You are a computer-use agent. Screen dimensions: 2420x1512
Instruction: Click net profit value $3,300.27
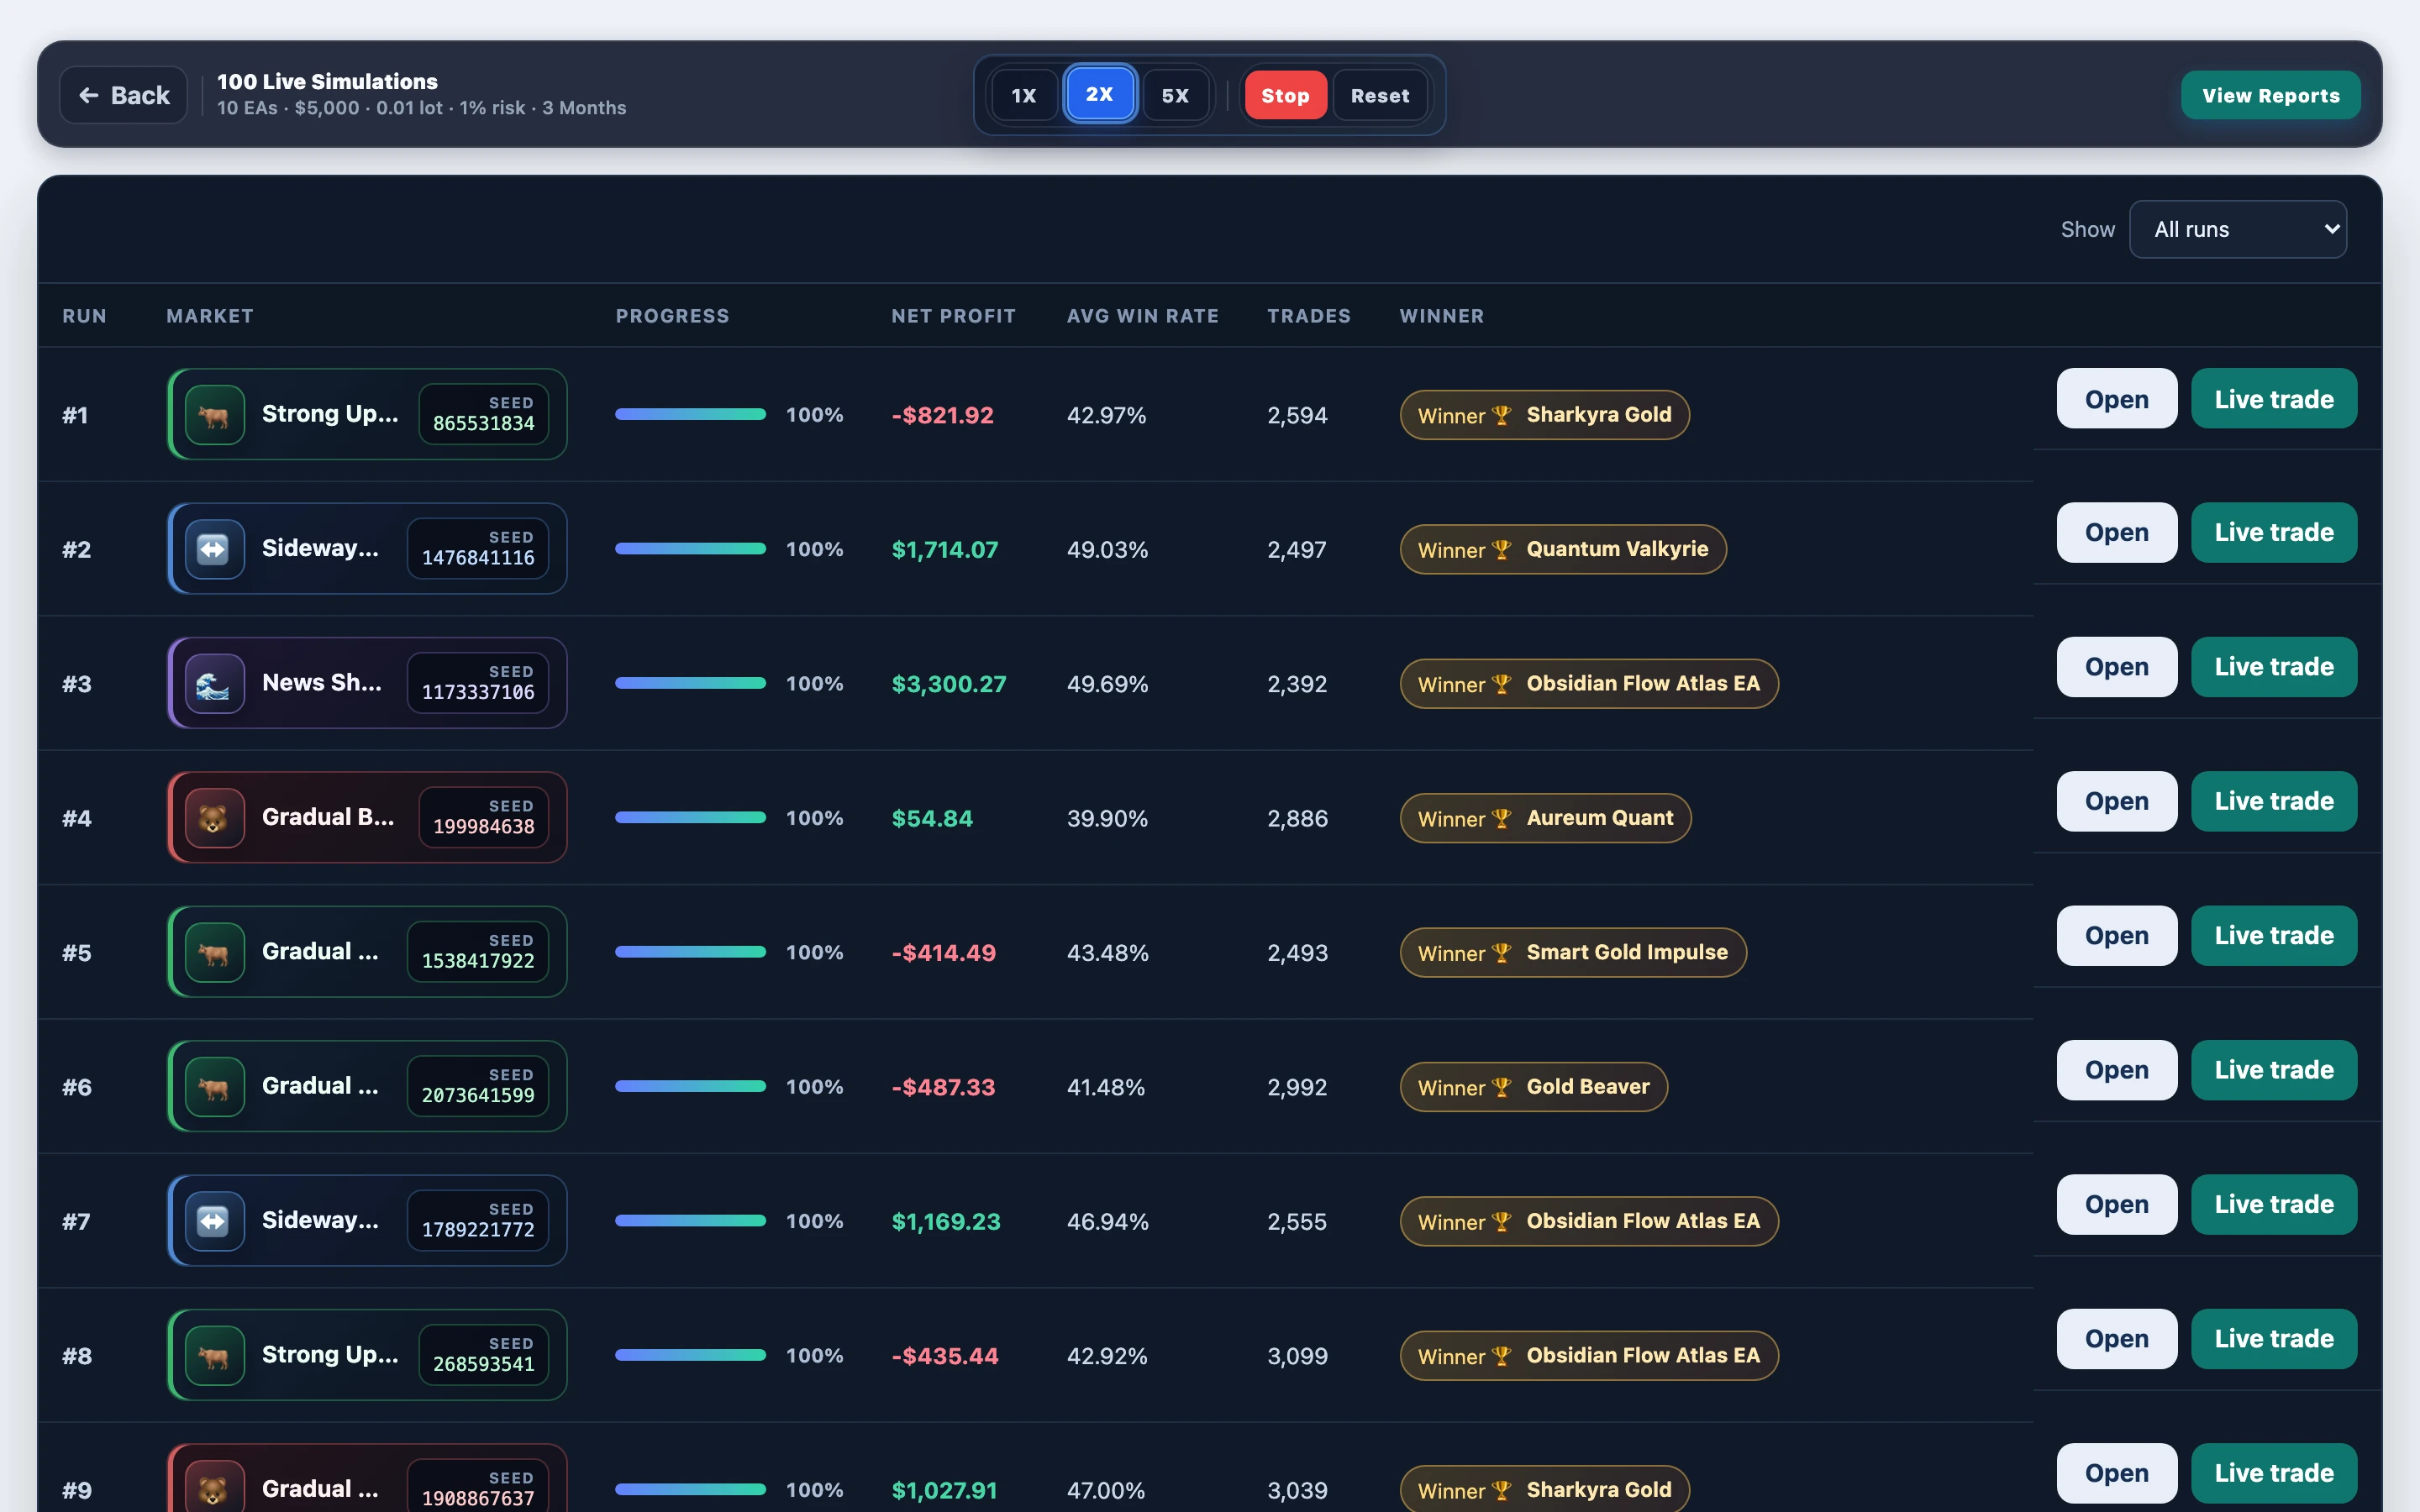(x=949, y=684)
